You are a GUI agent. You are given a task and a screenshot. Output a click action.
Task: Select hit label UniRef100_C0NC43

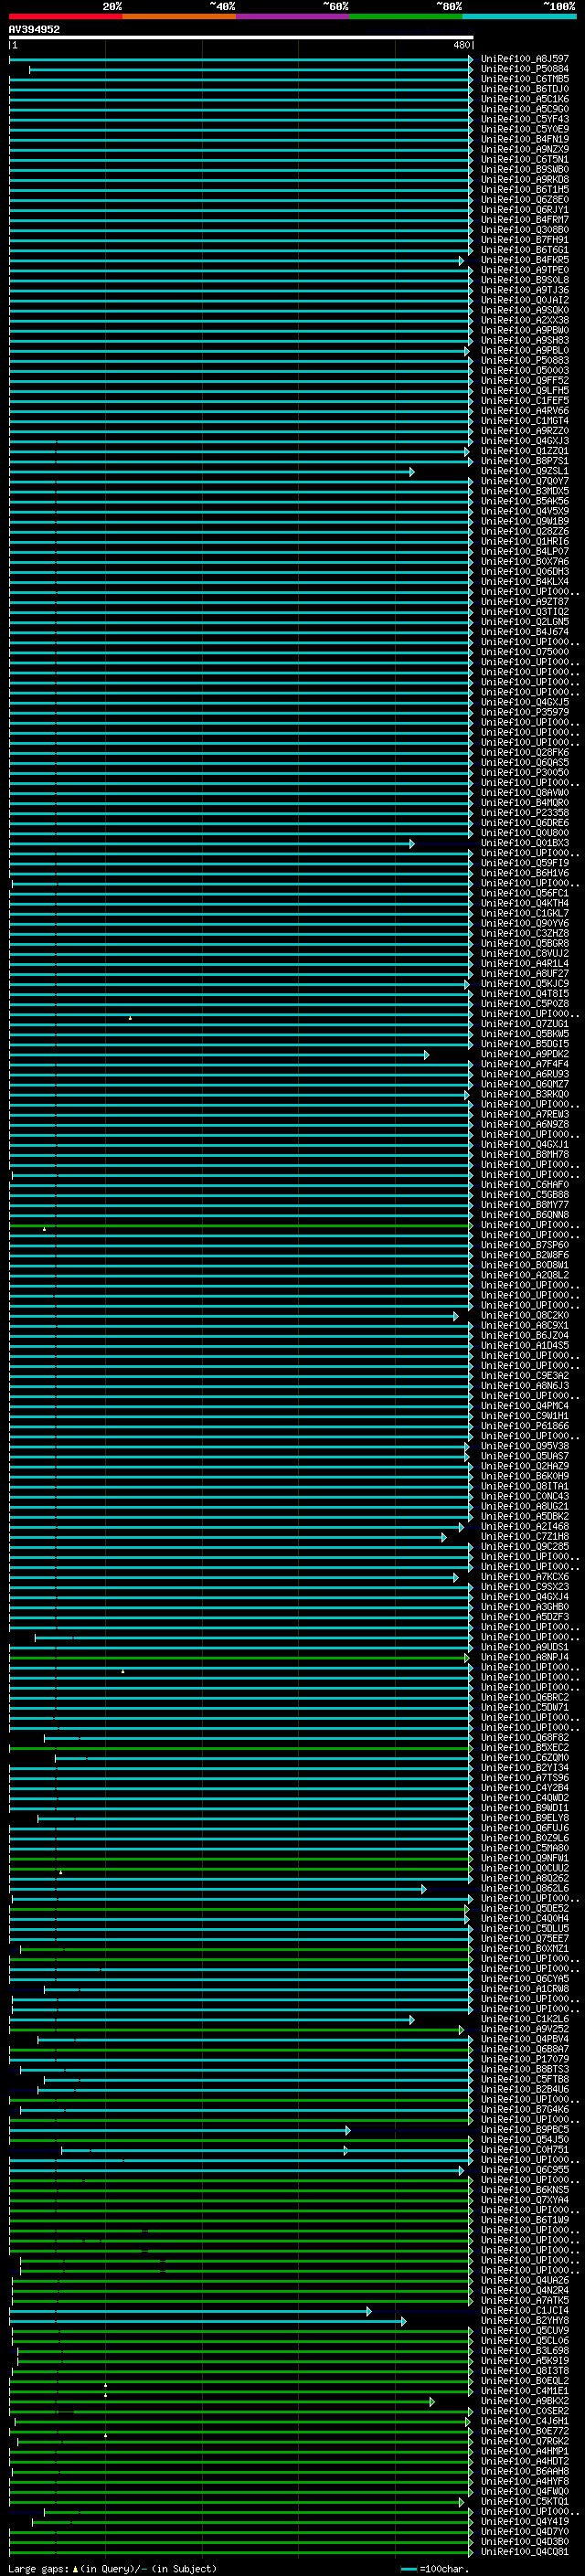pos(525,1496)
